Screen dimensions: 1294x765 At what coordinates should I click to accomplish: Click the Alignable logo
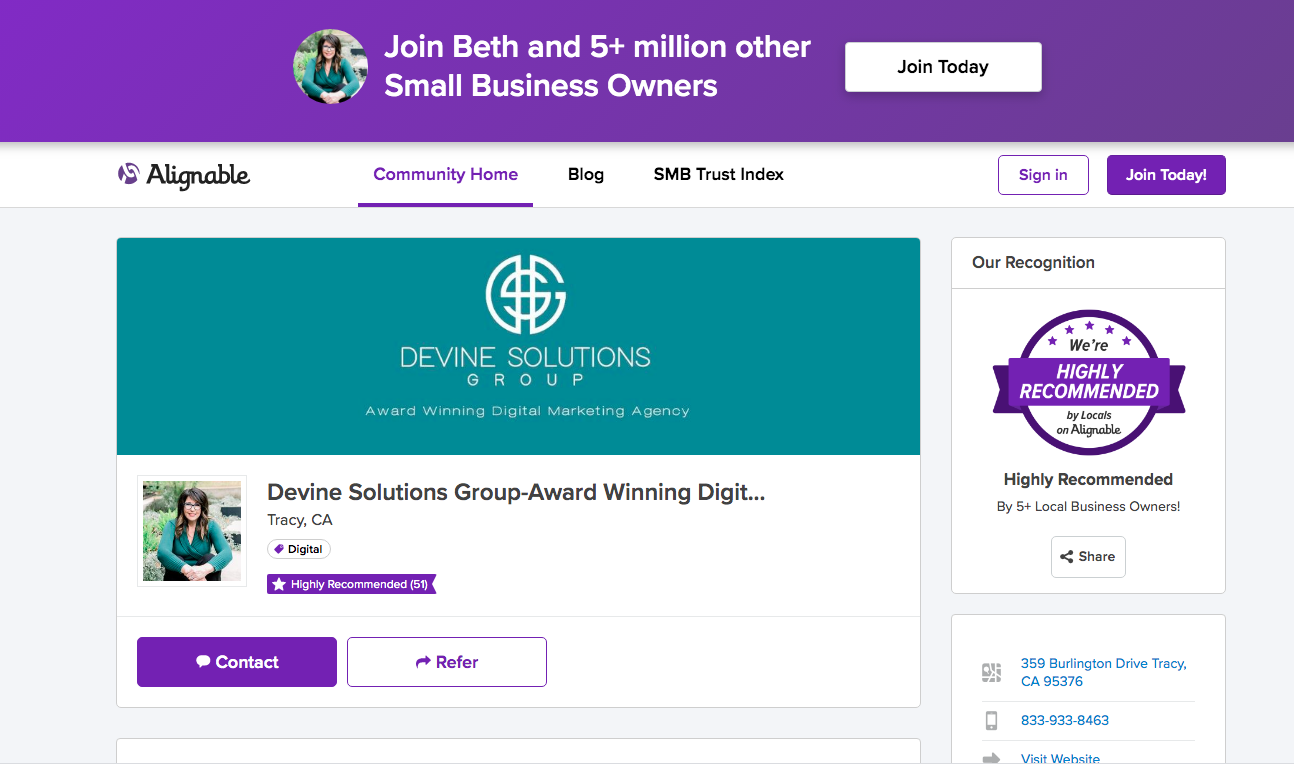(x=184, y=175)
